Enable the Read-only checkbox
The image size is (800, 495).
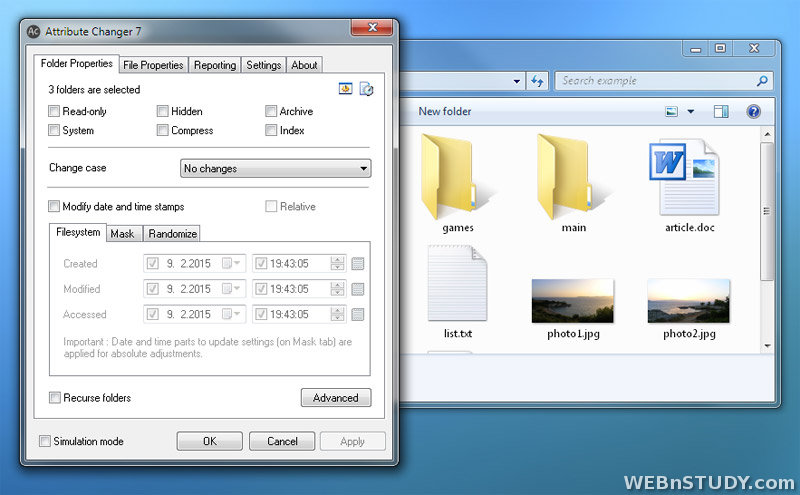coord(54,111)
